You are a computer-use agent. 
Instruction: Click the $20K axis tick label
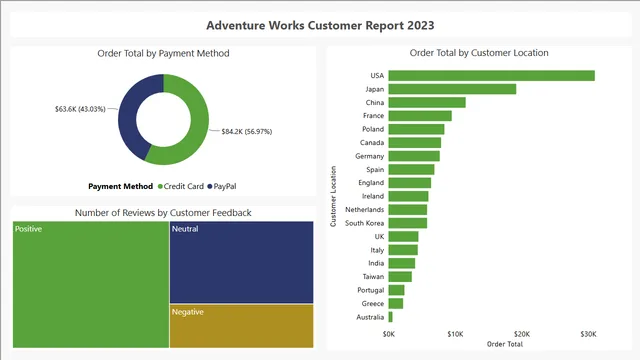[522, 334]
